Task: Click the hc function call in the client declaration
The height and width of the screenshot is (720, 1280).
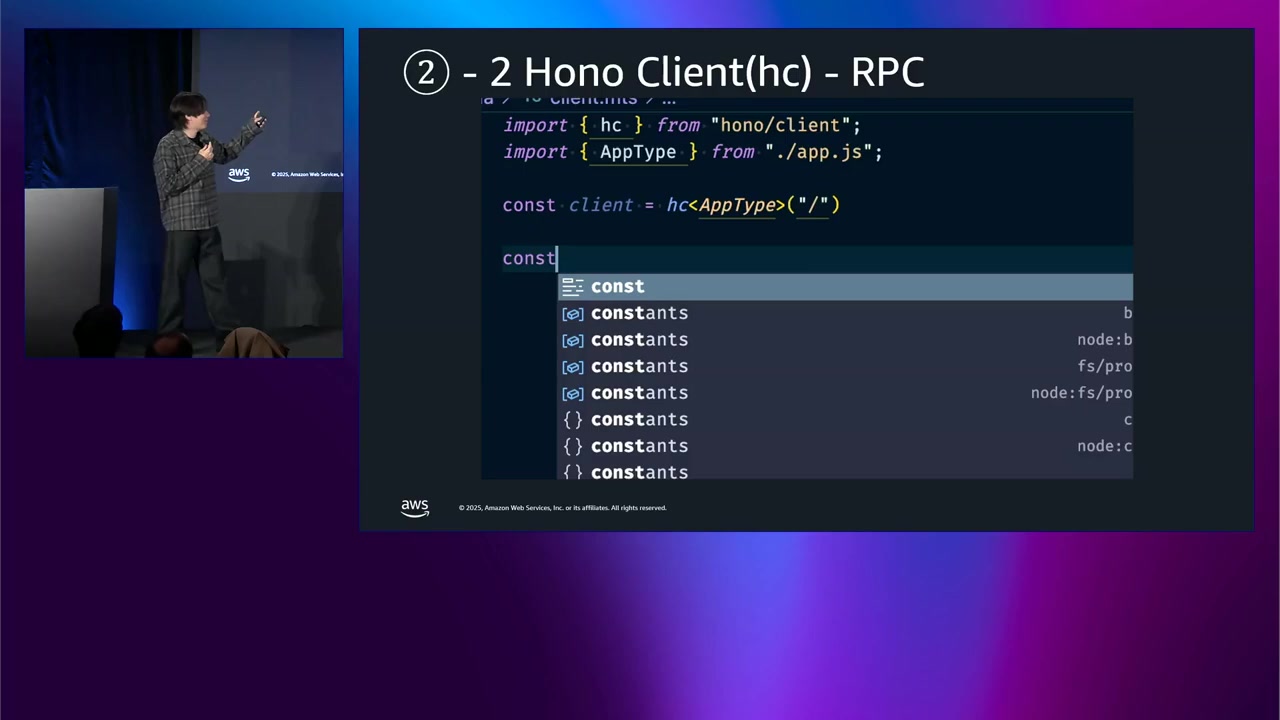Action: pyautogui.click(x=675, y=204)
